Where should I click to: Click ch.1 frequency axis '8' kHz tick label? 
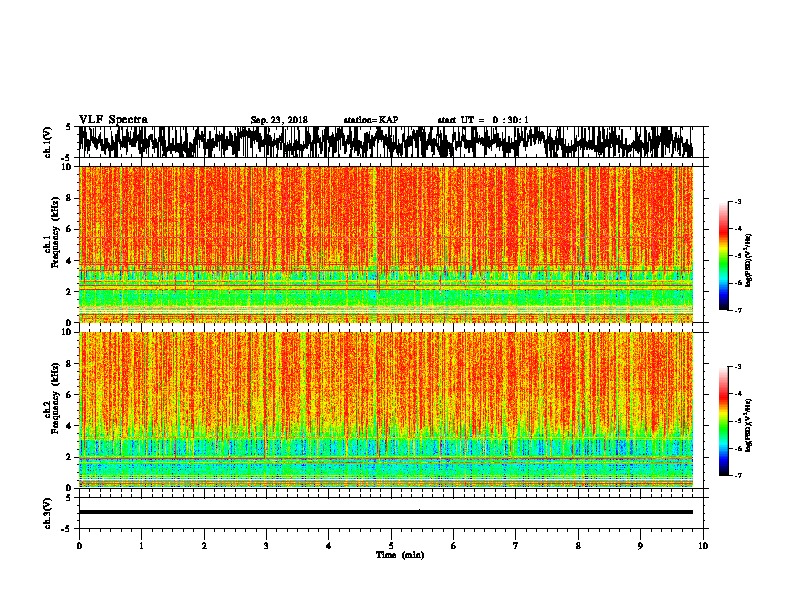pyautogui.click(x=69, y=198)
